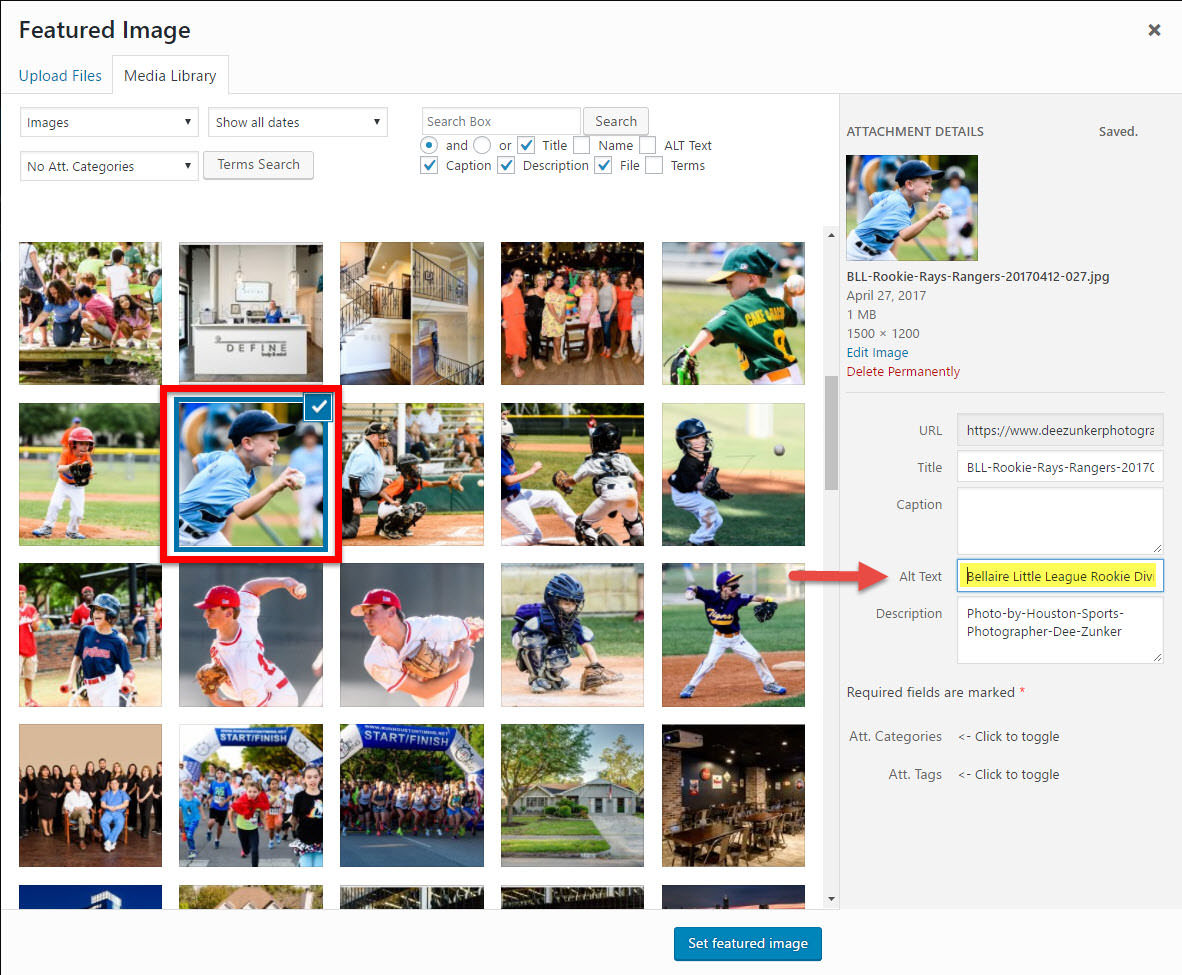The width and height of the screenshot is (1182, 975).
Task: Toggle the Description search checkbox
Action: [x=507, y=165]
